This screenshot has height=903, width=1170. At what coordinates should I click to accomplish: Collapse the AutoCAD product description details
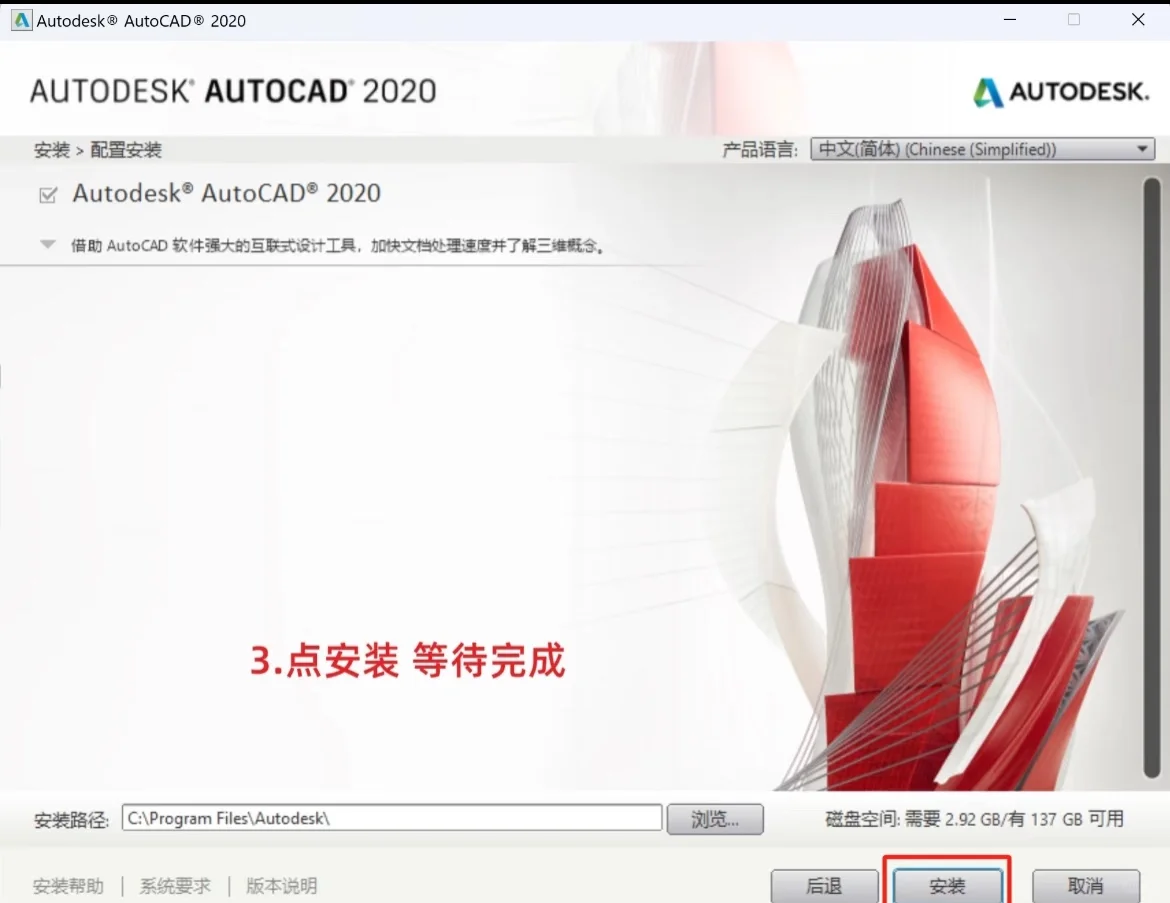click(x=46, y=242)
